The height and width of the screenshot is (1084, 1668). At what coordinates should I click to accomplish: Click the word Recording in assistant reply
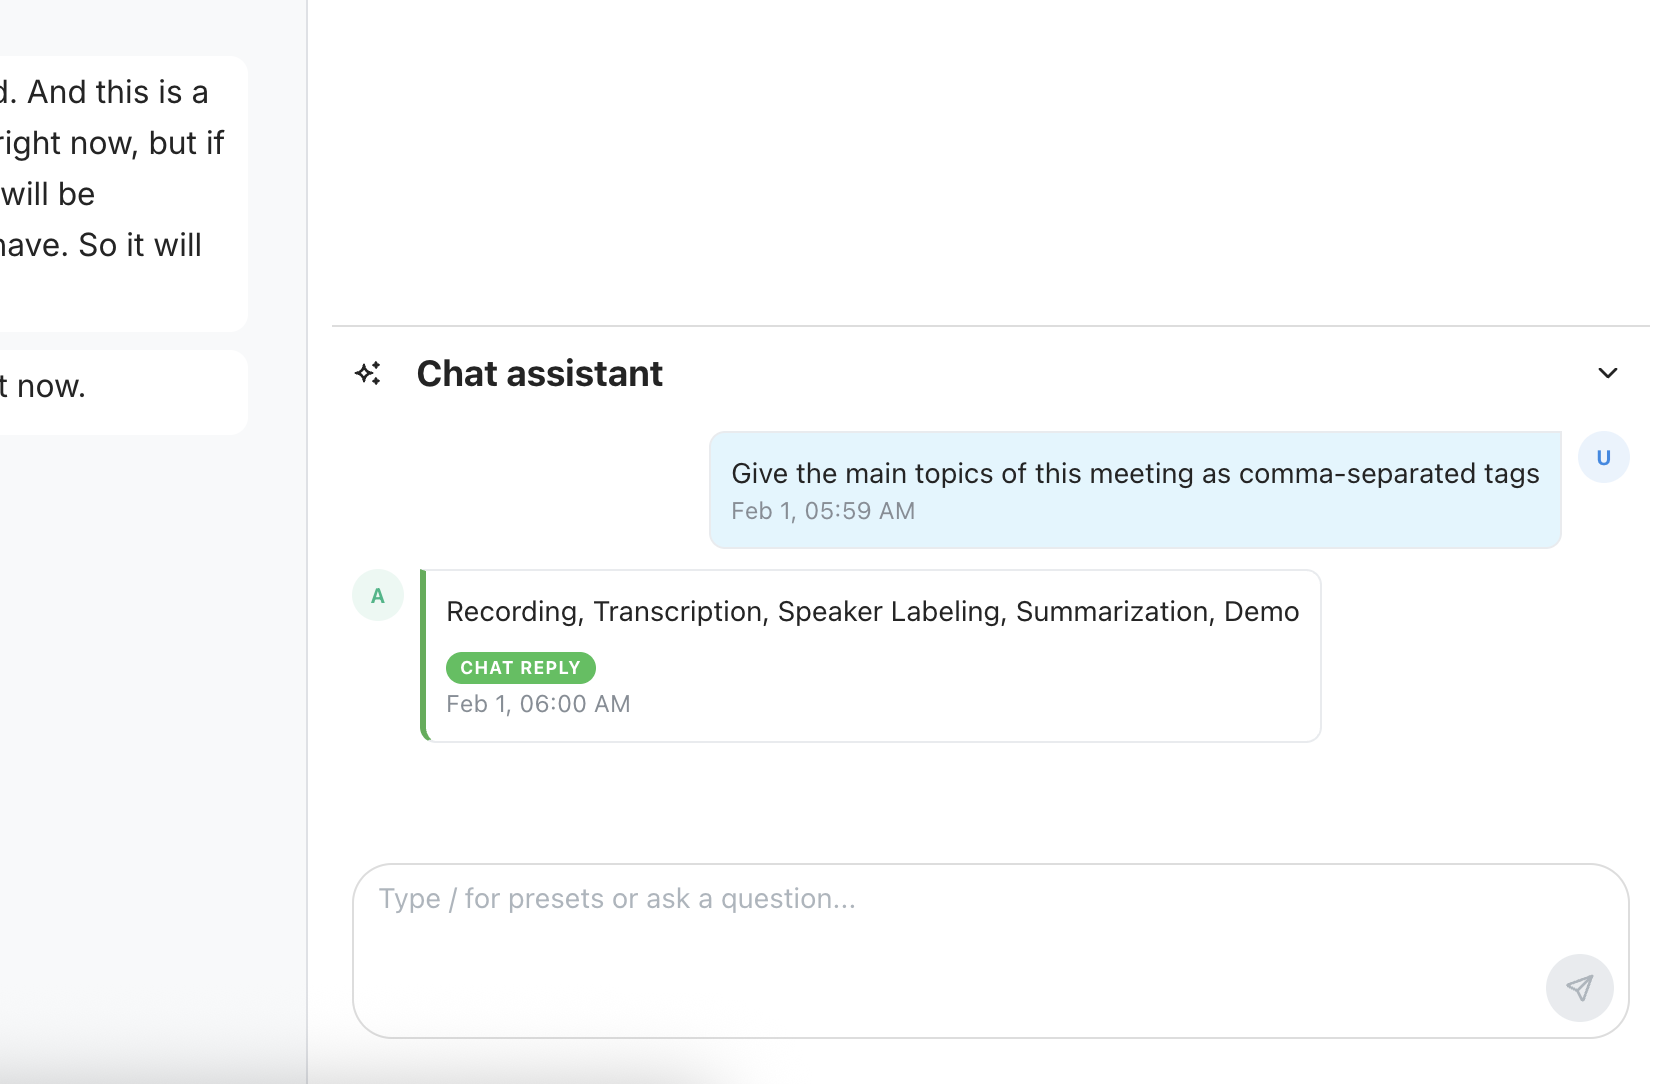[511, 612]
